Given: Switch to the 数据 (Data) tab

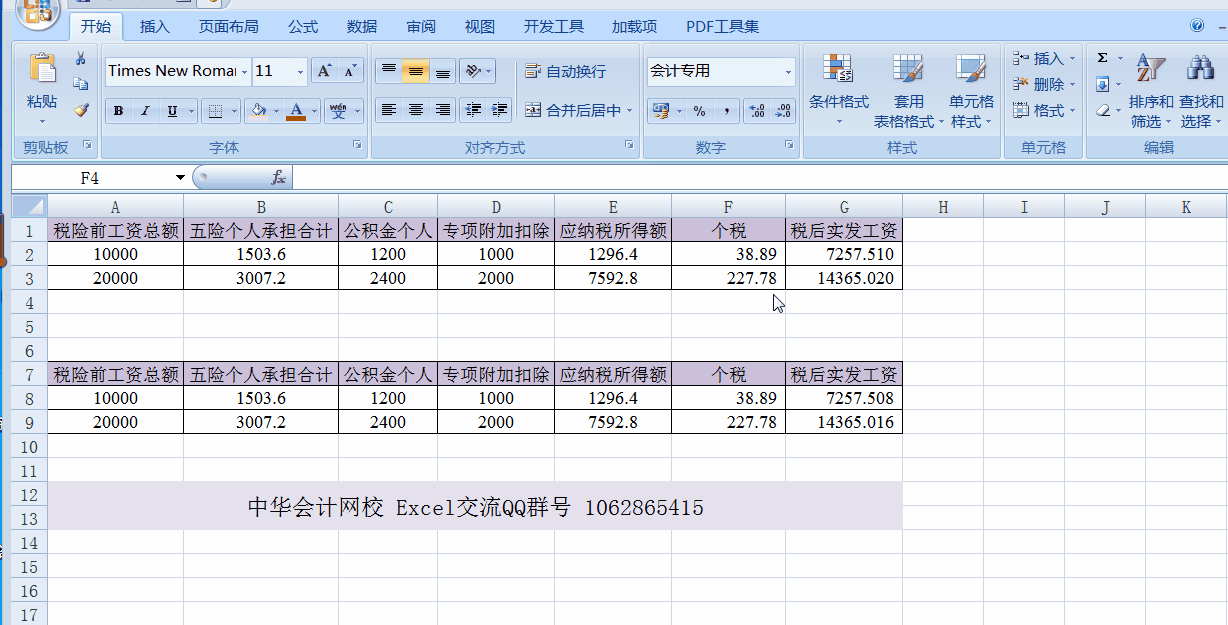Looking at the screenshot, I should coord(362,27).
